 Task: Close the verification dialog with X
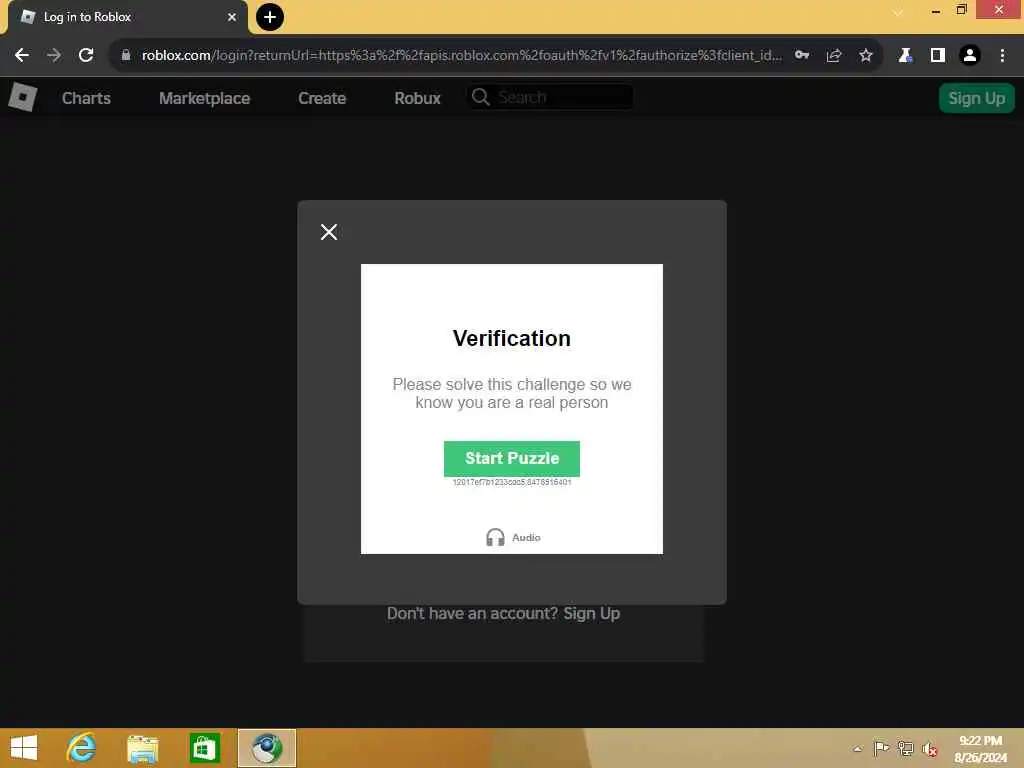(328, 232)
